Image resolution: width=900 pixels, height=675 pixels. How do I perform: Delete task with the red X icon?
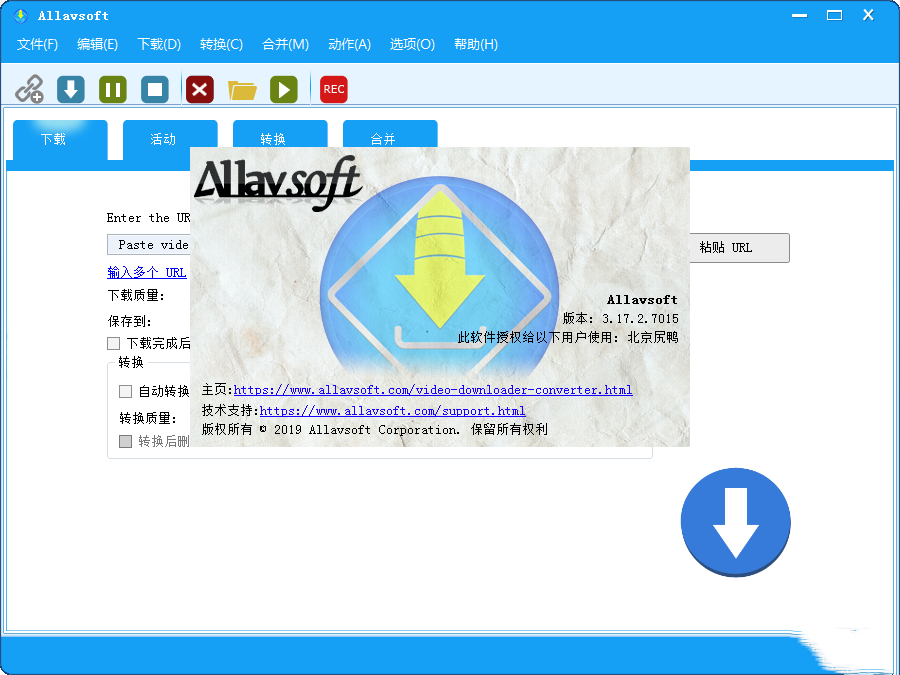(200, 90)
